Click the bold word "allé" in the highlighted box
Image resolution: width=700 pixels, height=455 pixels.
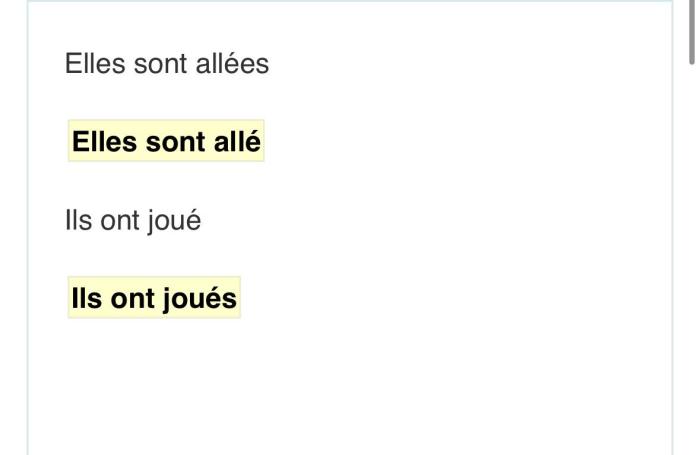tap(238, 142)
